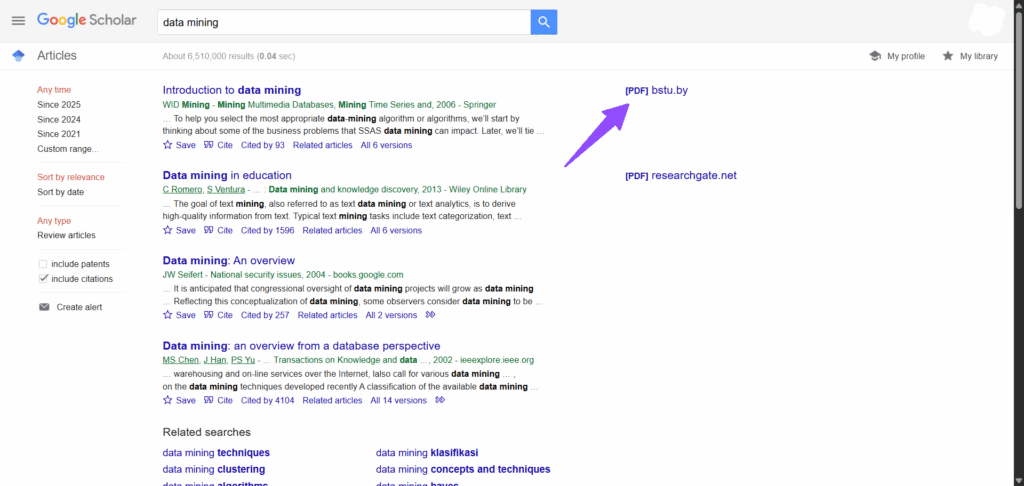Enable the include patents checkbox

click(x=43, y=264)
